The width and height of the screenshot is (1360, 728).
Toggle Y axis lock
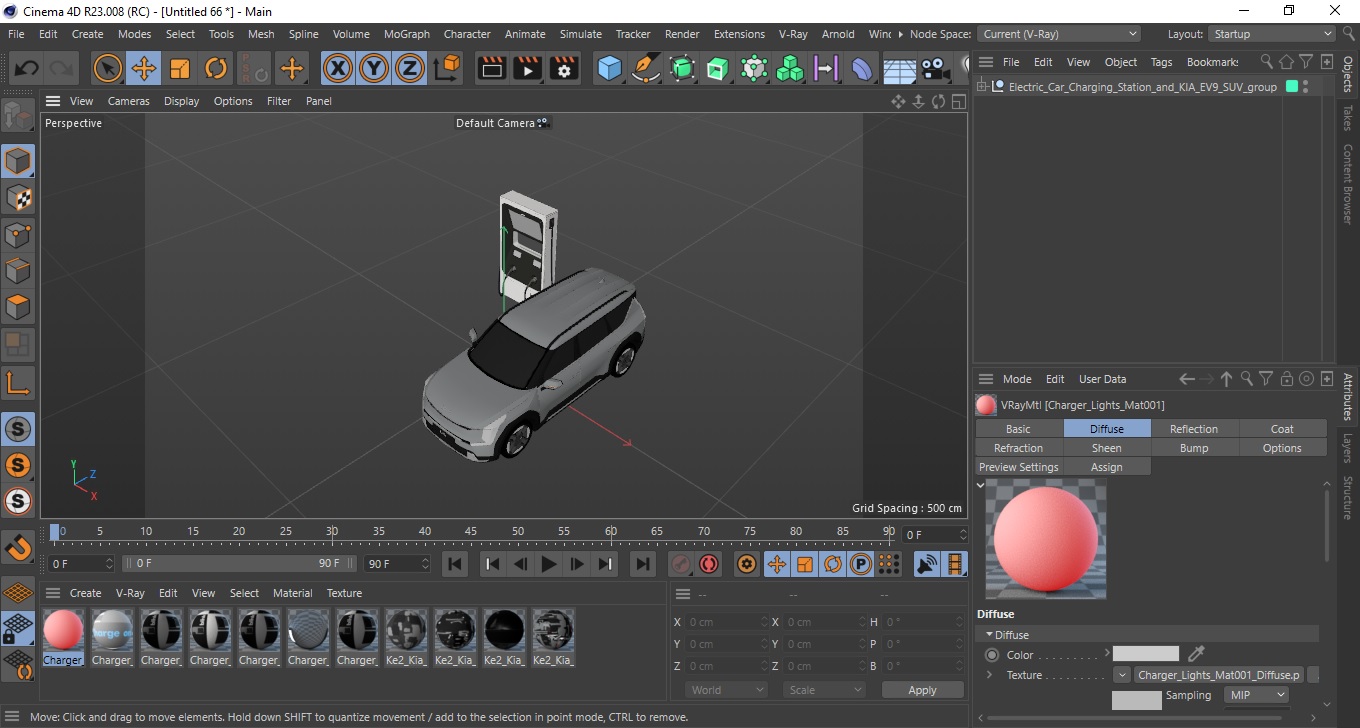(374, 69)
